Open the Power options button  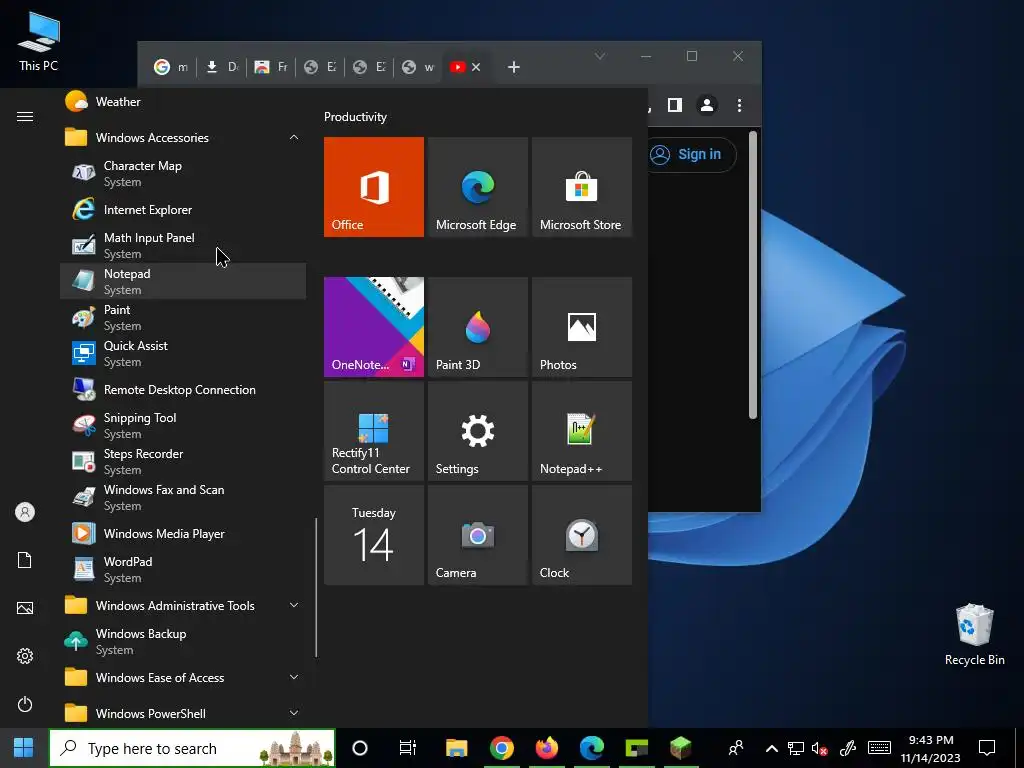[25, 704]
